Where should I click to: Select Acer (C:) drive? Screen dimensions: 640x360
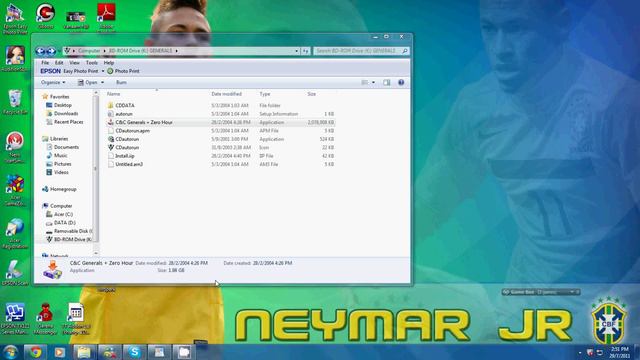coord(63,214)
